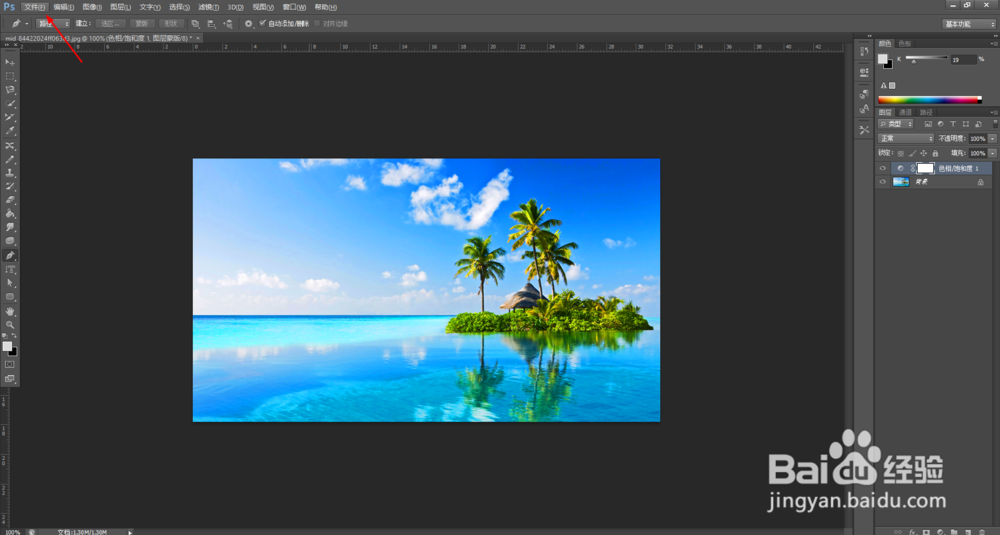1000x535 pixels.
Task: Filter layers by type layer icon
Action: [x=953, y=124]
